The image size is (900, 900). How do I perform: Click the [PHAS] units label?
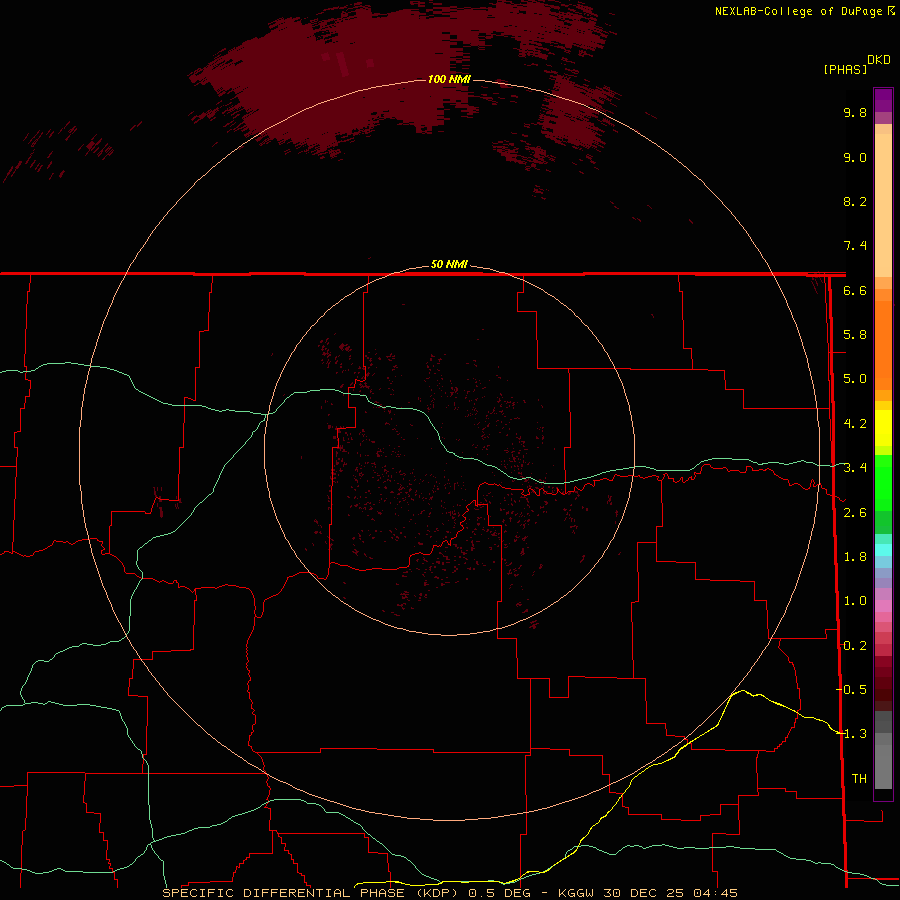coord(845,69)
